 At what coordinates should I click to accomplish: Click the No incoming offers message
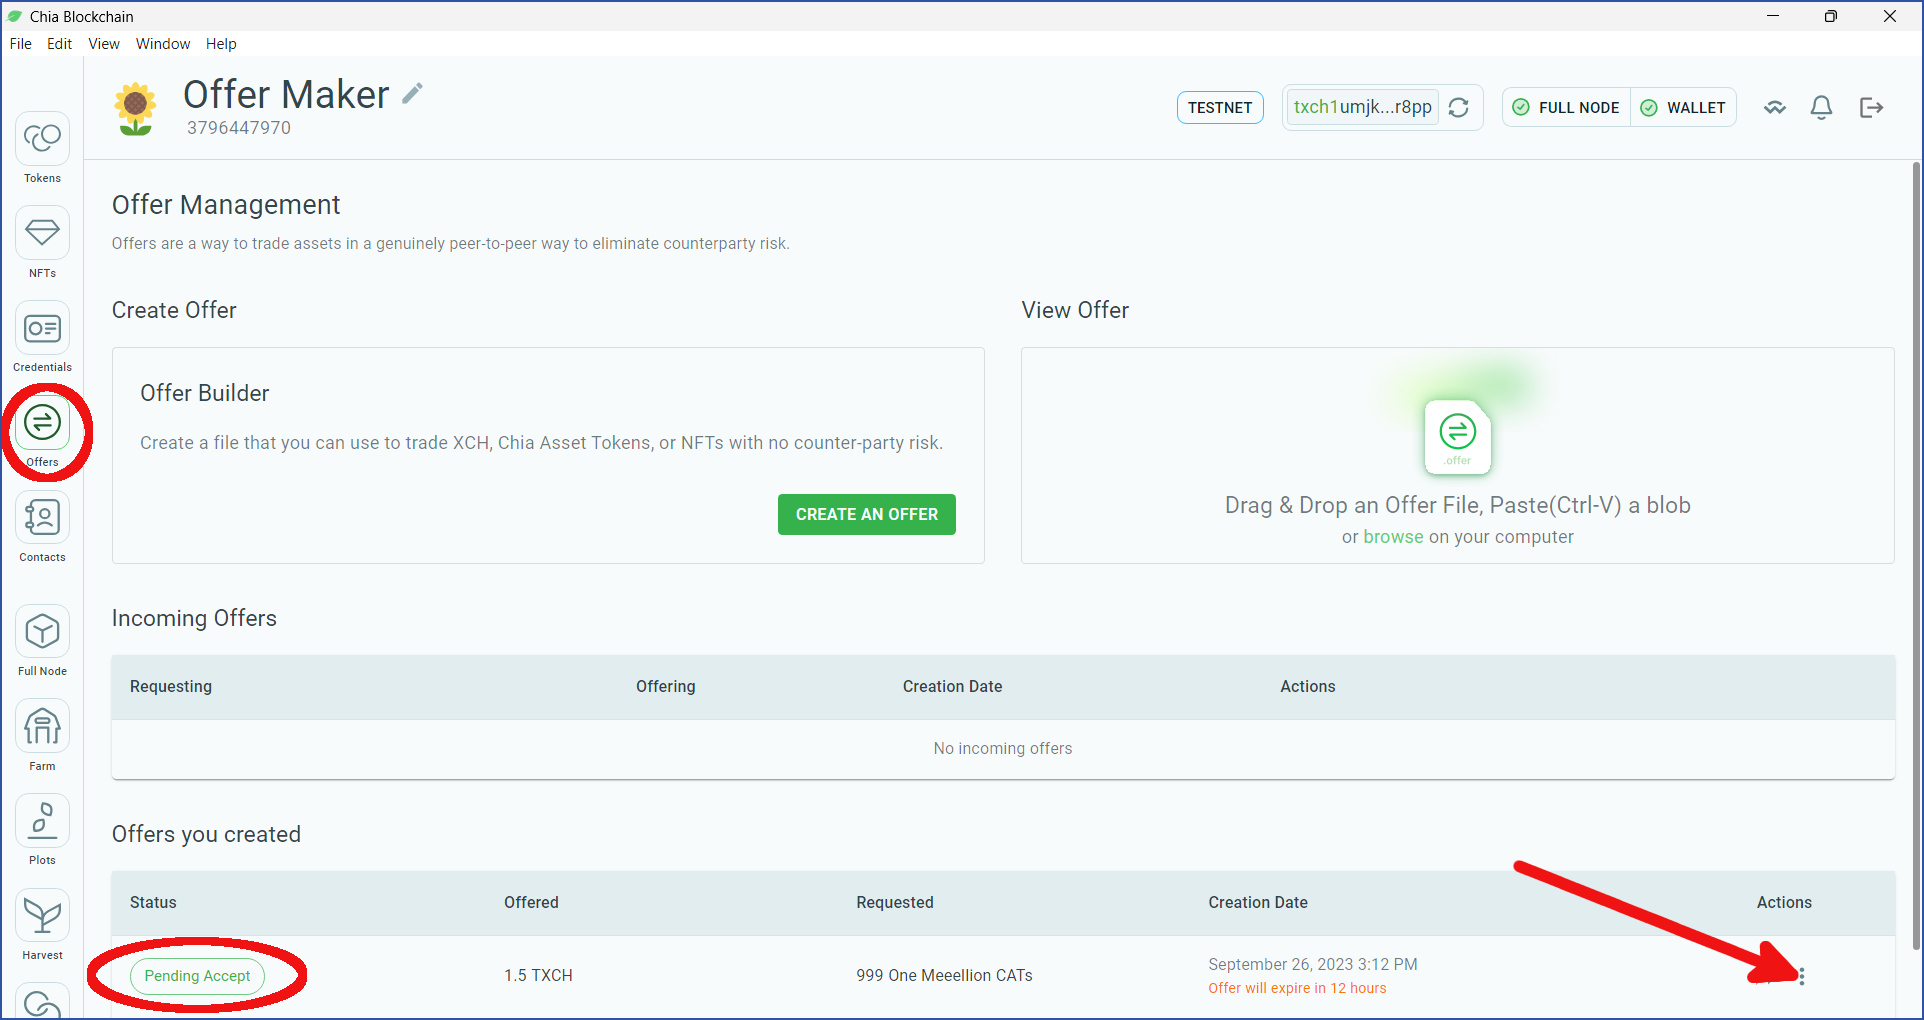[x=1003, y=748]
